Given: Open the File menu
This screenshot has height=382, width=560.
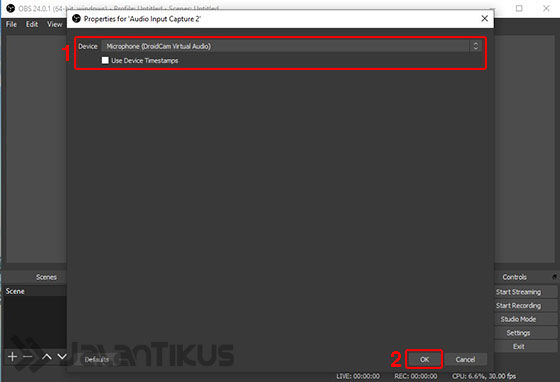Looking at the screenshot, I should point(11,24).
